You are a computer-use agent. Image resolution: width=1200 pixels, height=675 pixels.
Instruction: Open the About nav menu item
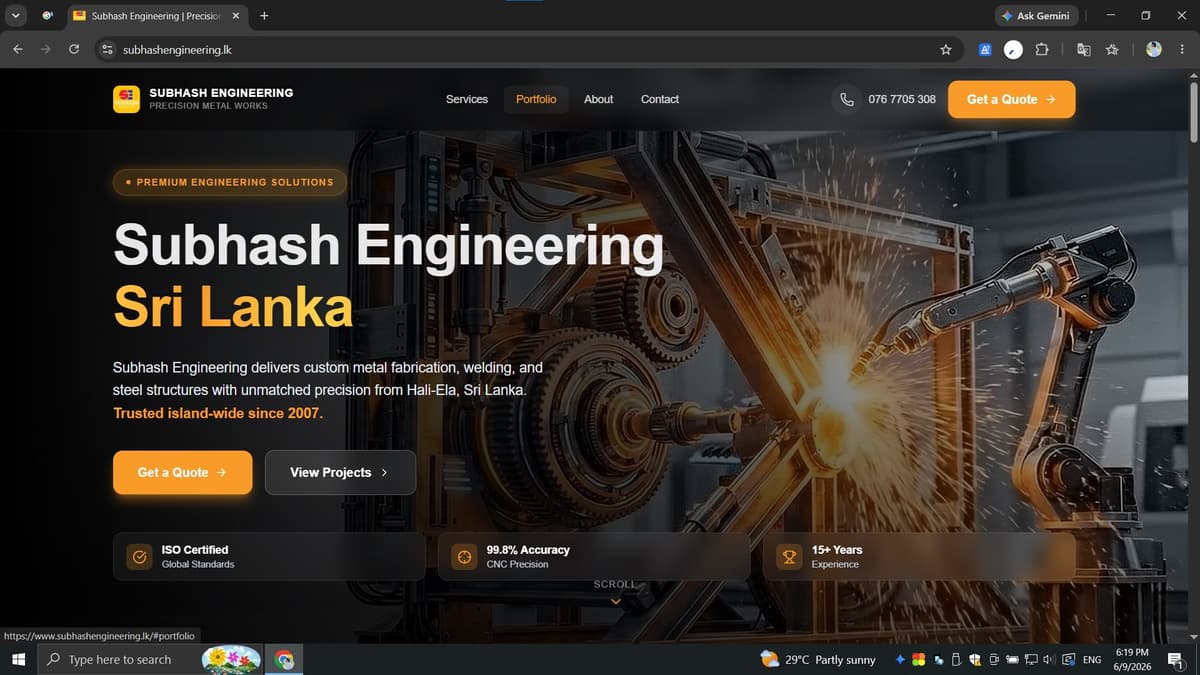[598, 99]
